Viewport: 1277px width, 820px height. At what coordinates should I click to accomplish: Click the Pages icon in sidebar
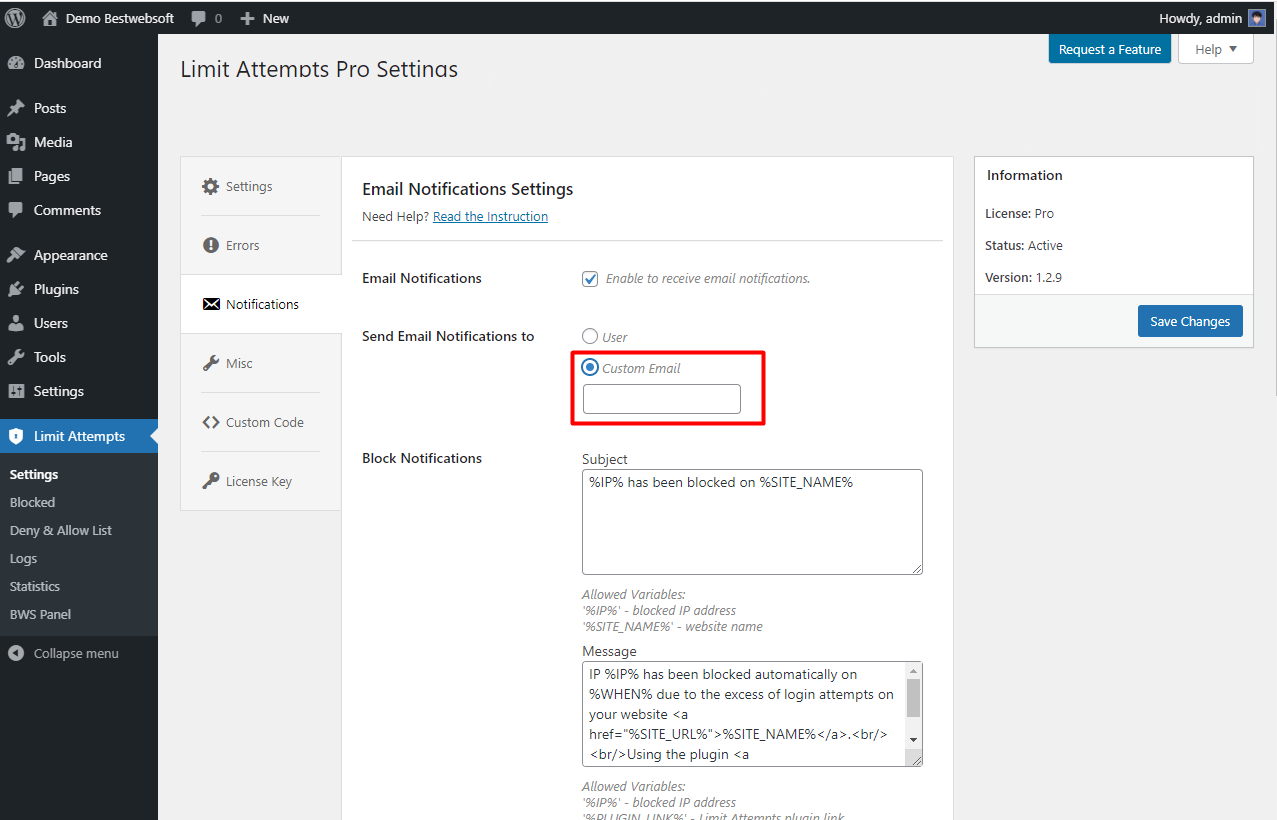tap(16, 176)
